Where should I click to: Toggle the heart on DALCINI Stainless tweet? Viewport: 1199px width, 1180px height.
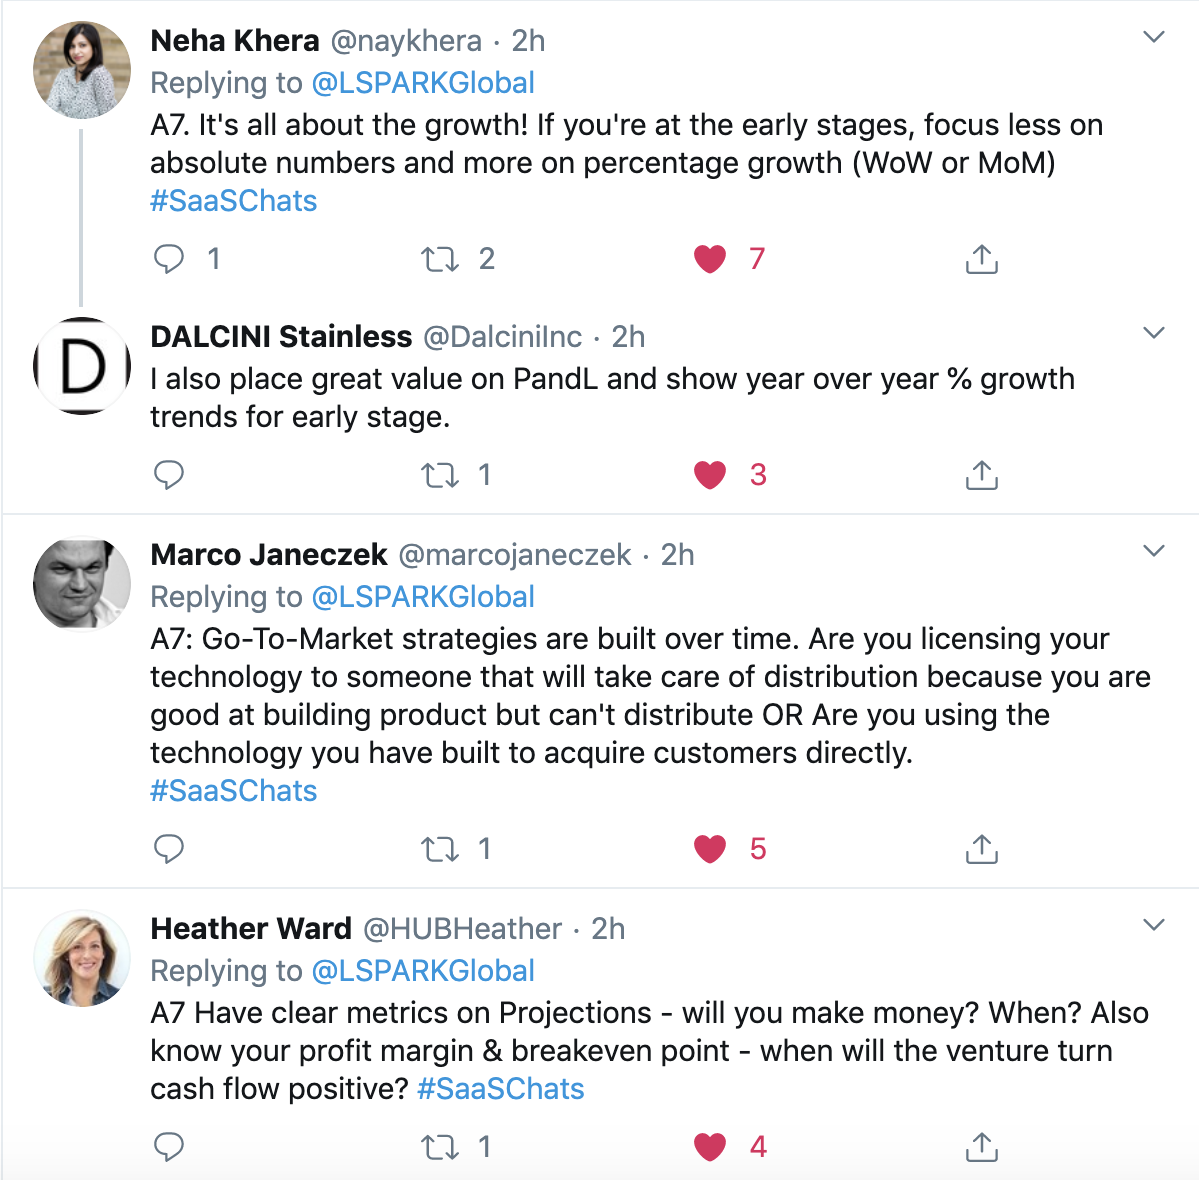point(710,475)
